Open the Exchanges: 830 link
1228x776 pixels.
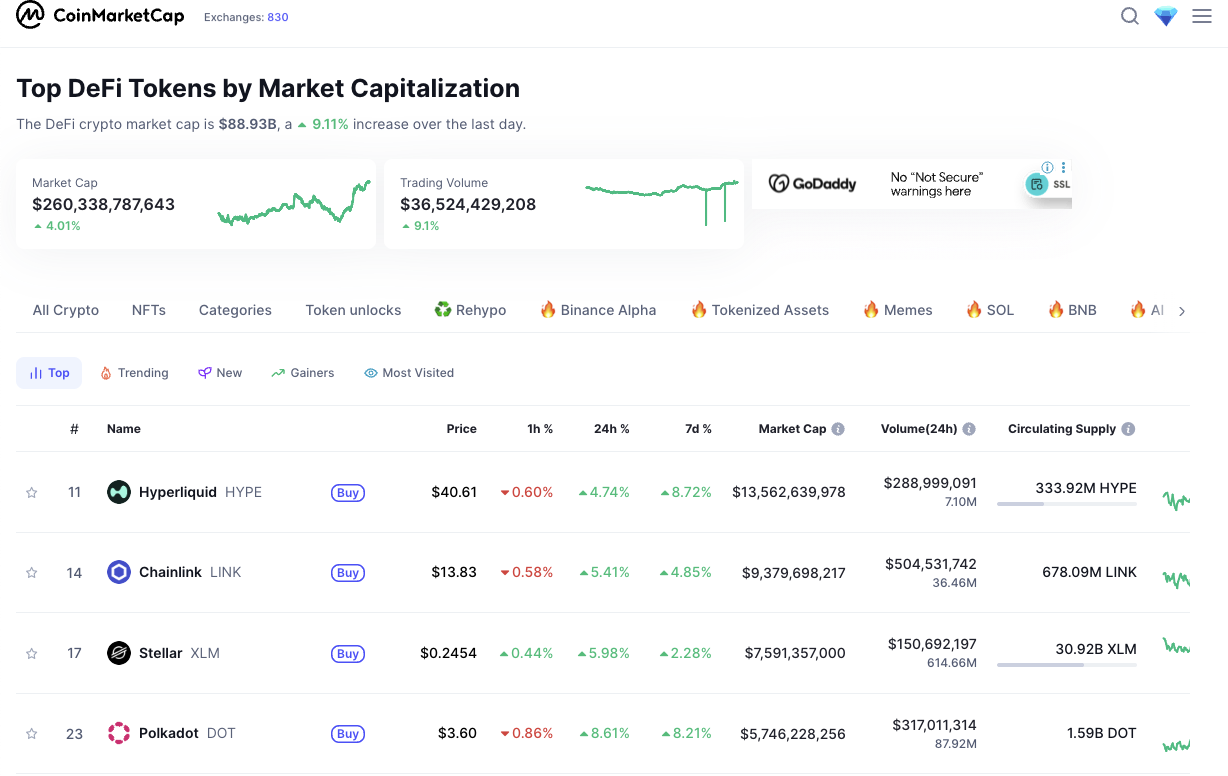pyautogui.click(x=246, y=17)
